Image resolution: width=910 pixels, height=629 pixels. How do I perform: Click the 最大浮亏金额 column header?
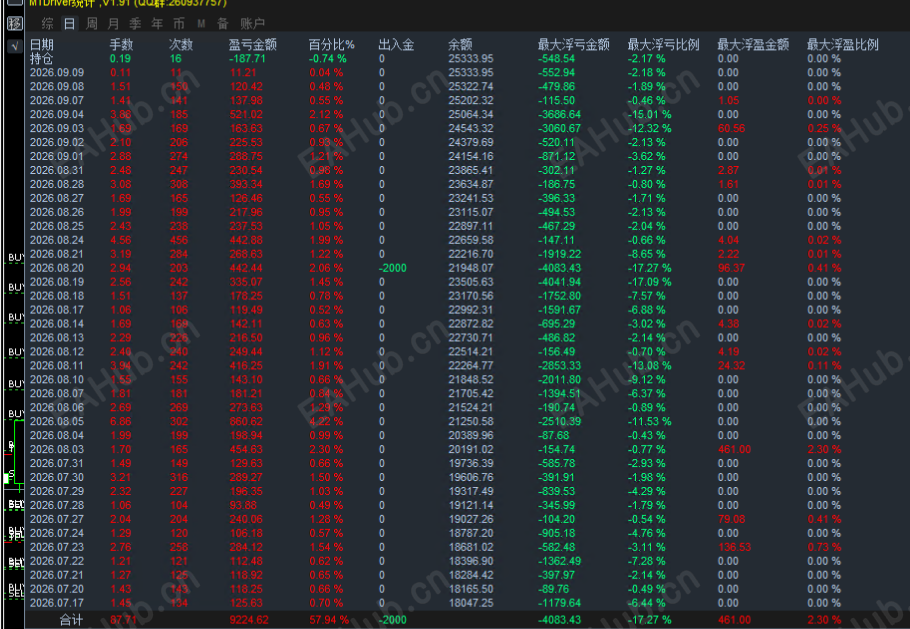tap(573, 45)
